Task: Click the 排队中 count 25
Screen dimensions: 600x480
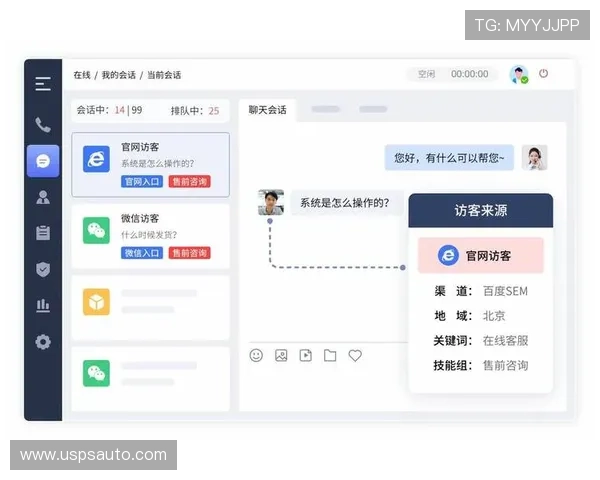Action: [x=214, y=111]
